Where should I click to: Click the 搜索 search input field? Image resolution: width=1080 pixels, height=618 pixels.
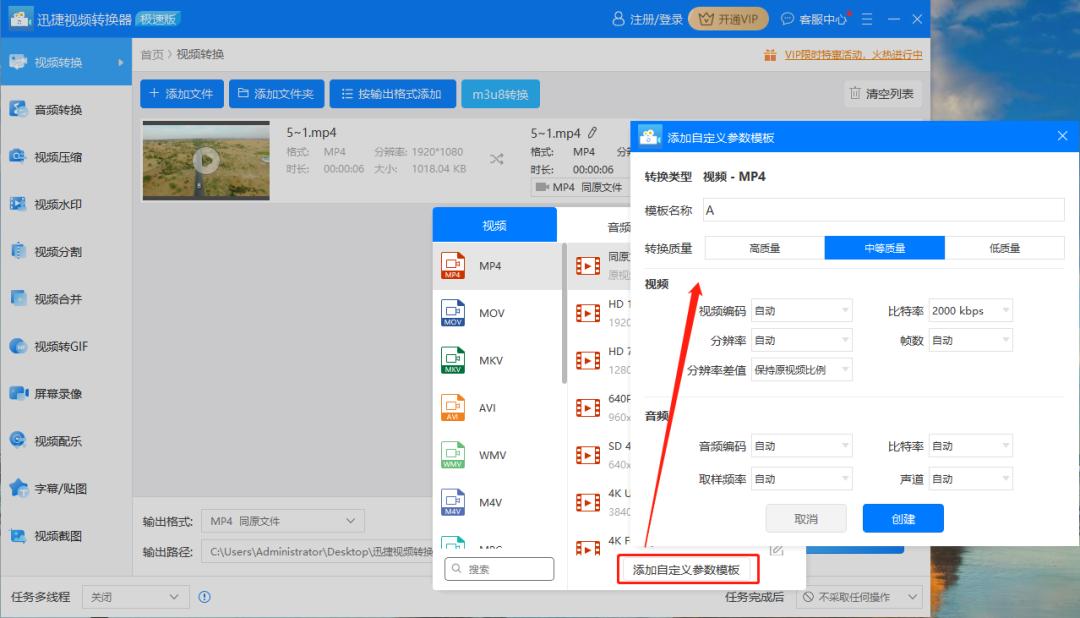tap(500, 568)
